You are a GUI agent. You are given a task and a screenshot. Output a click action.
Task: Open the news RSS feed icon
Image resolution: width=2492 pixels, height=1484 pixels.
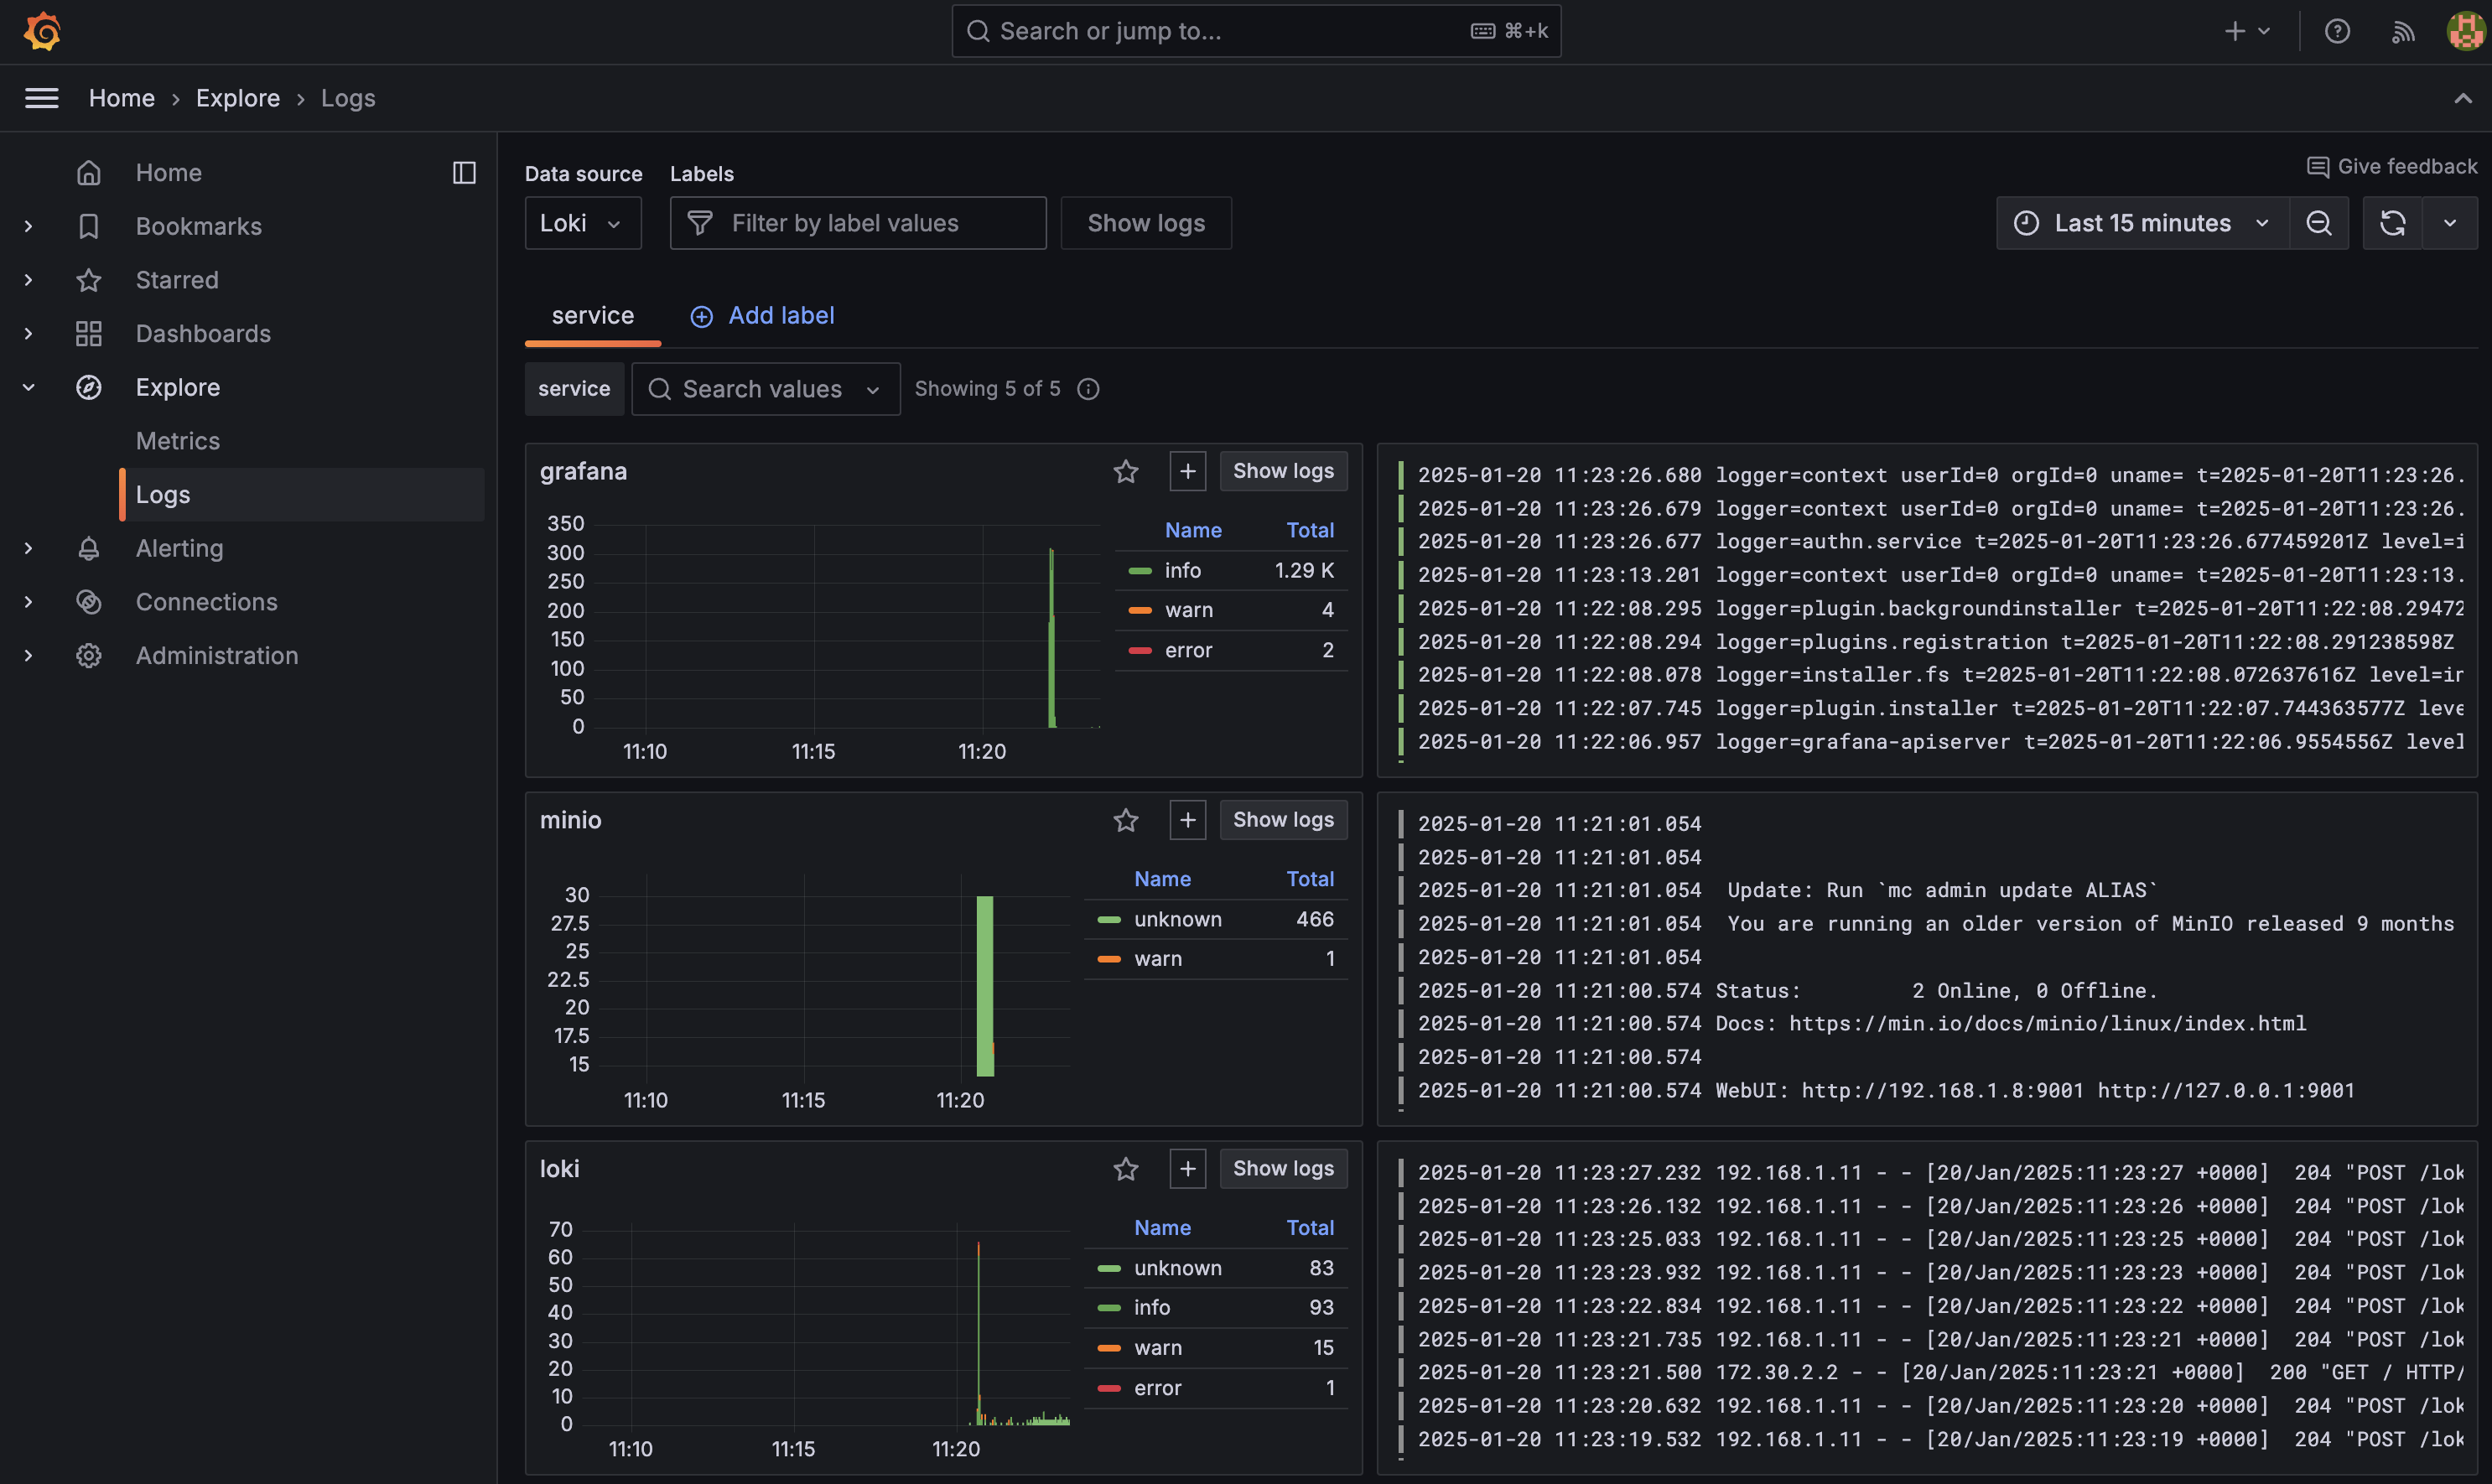point(2402,31)
